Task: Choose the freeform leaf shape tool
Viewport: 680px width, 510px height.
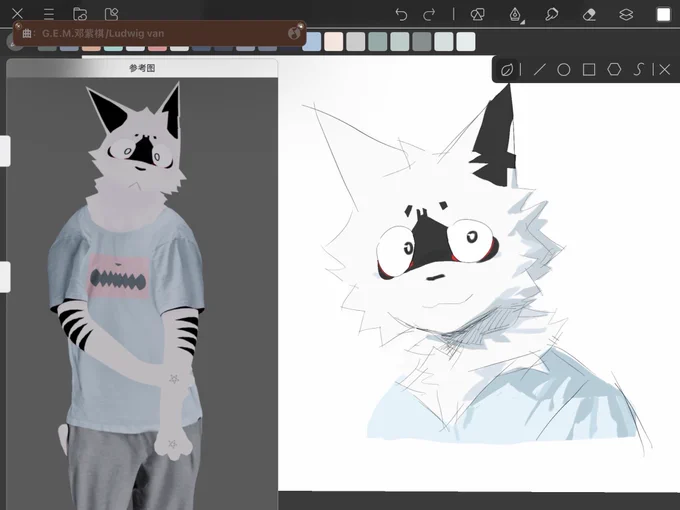Action: pyautogui.click(x=507, y=69)
